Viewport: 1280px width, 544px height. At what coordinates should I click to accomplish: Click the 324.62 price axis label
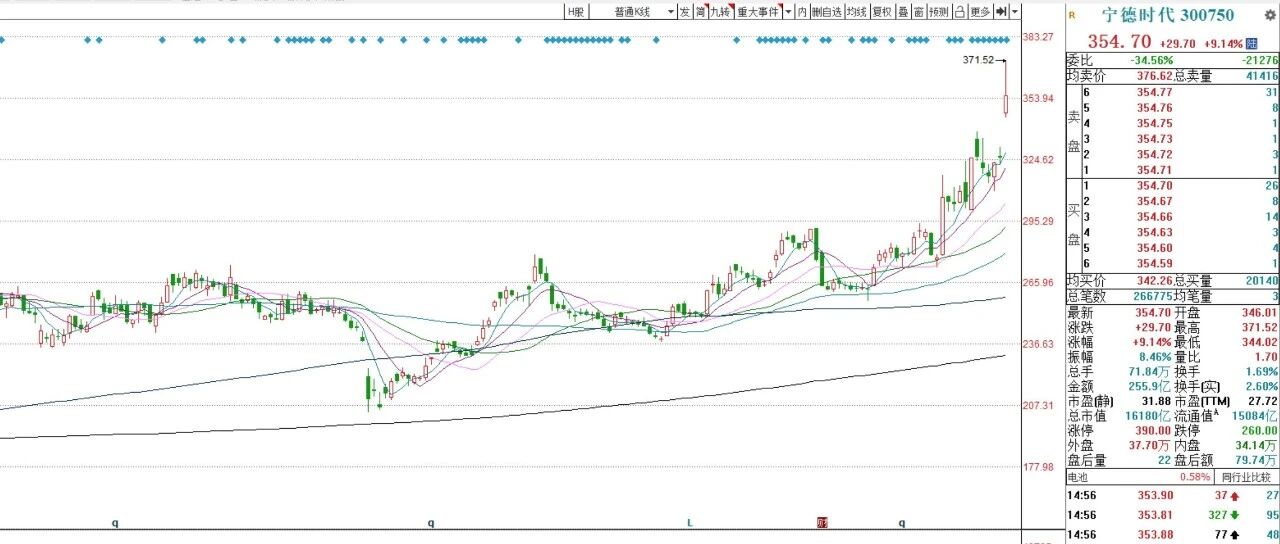(x=1039, y=160)
